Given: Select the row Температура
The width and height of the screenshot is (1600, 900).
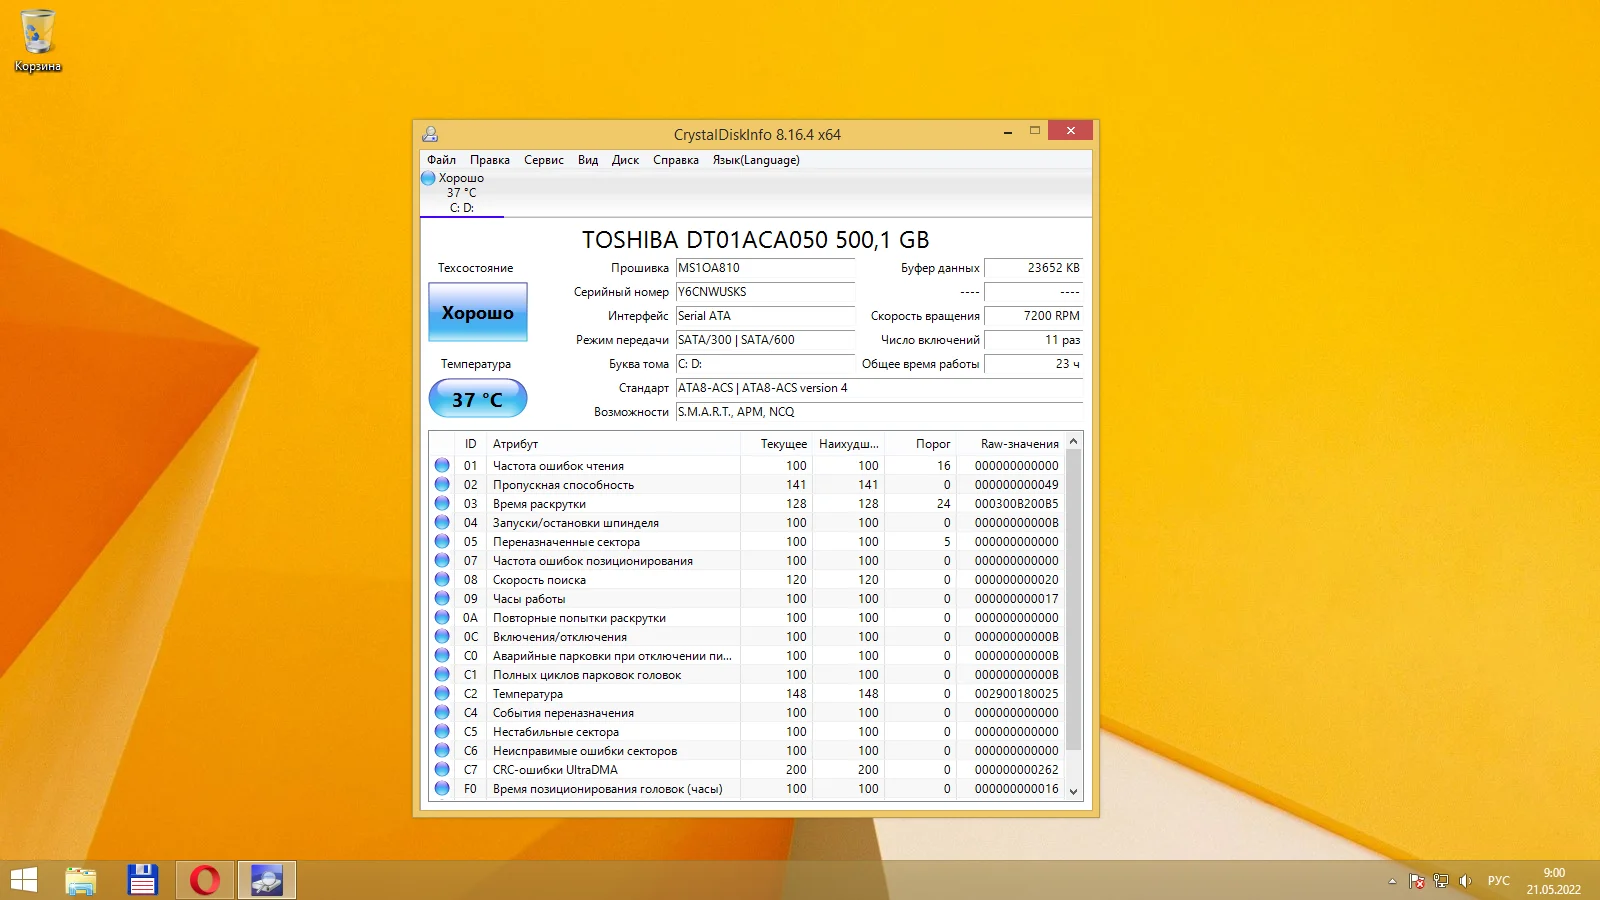Looking at the screenshot, I should coord(747,694).
